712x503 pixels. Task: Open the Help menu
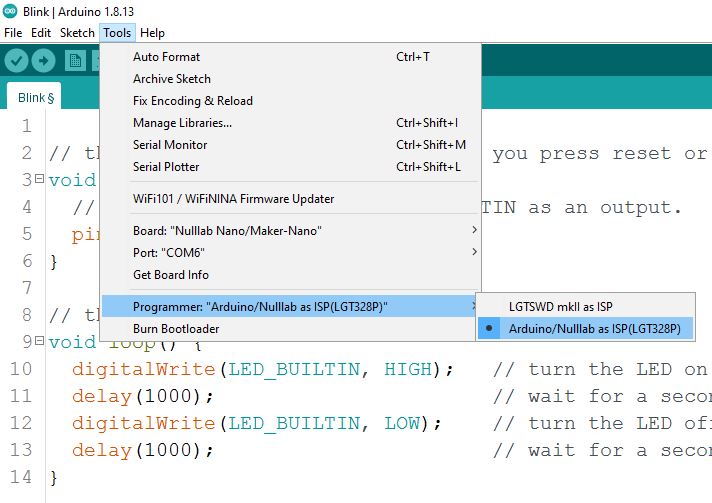click(152, 33)
